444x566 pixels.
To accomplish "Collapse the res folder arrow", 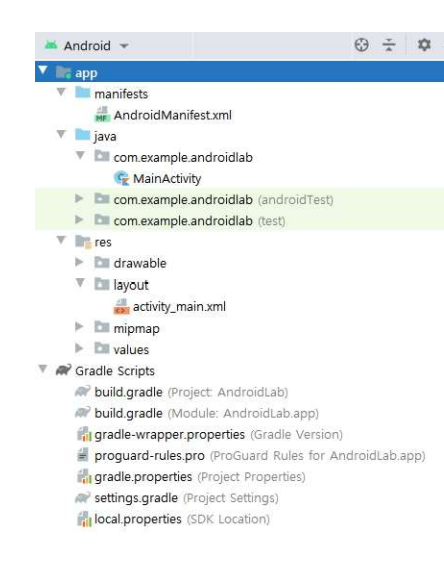I will click(x=61, y=240).
